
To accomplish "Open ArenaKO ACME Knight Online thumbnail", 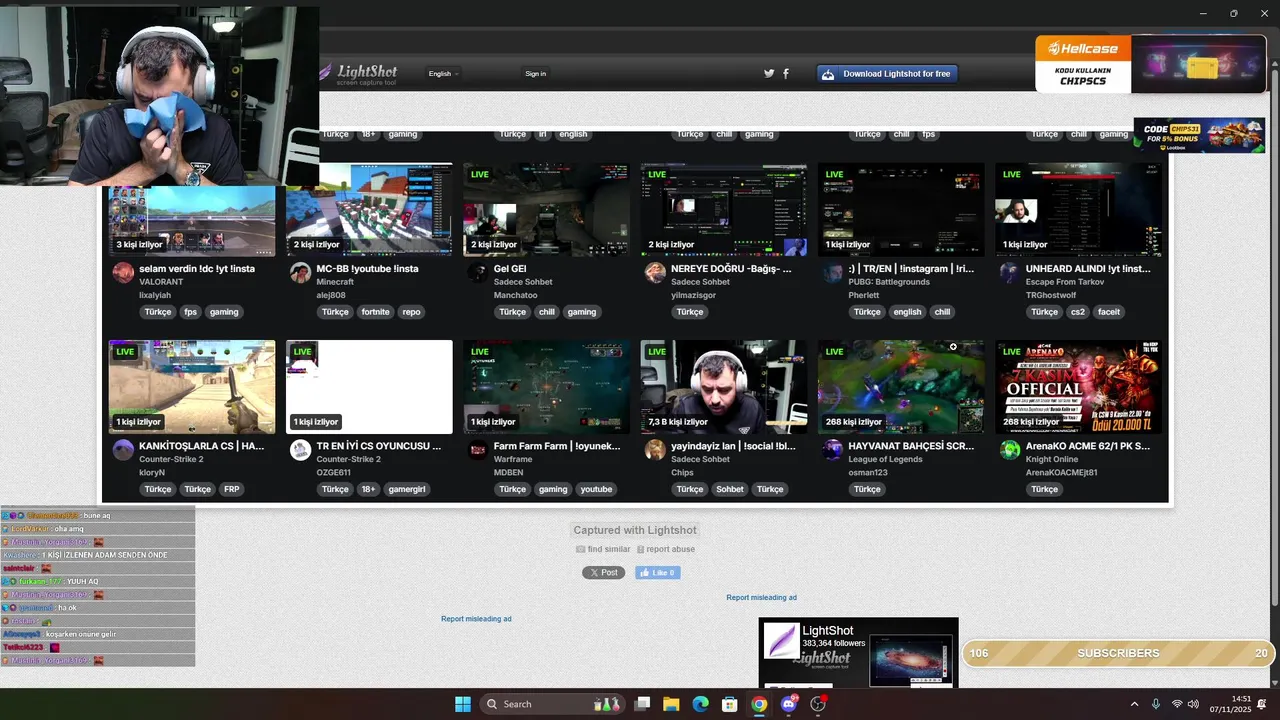I will point(1078,387).
